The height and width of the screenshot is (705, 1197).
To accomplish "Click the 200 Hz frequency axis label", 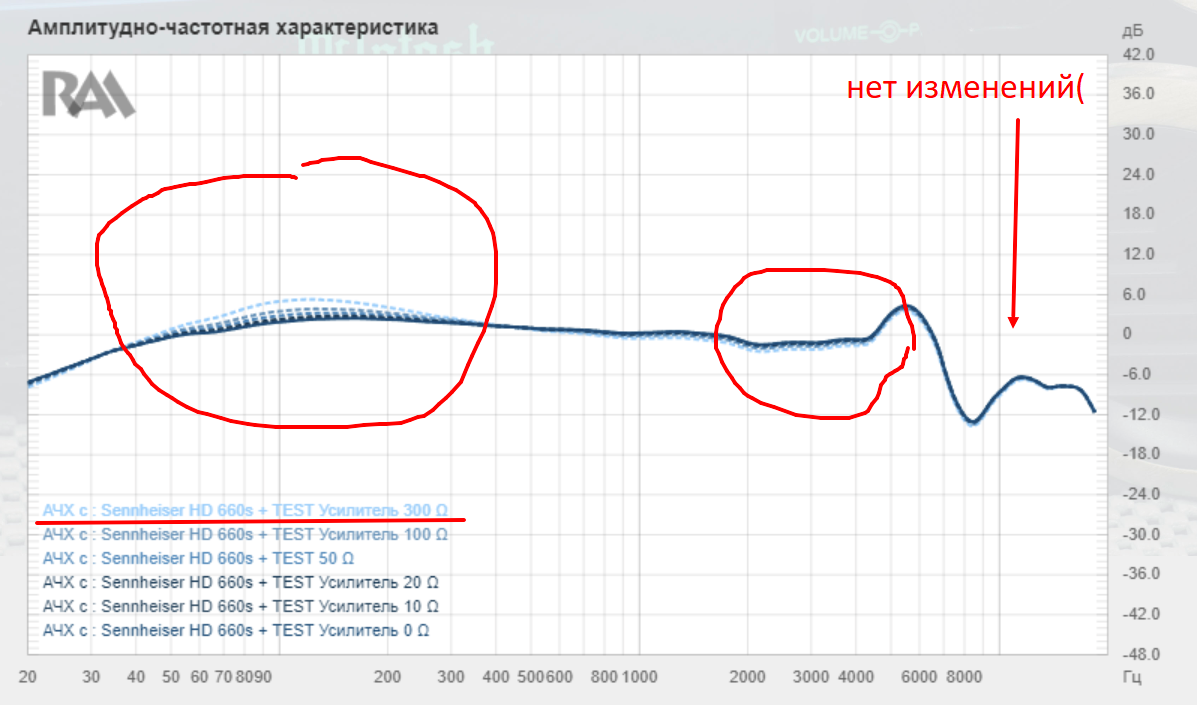I will pyautogui.click(x=388, y=677).
